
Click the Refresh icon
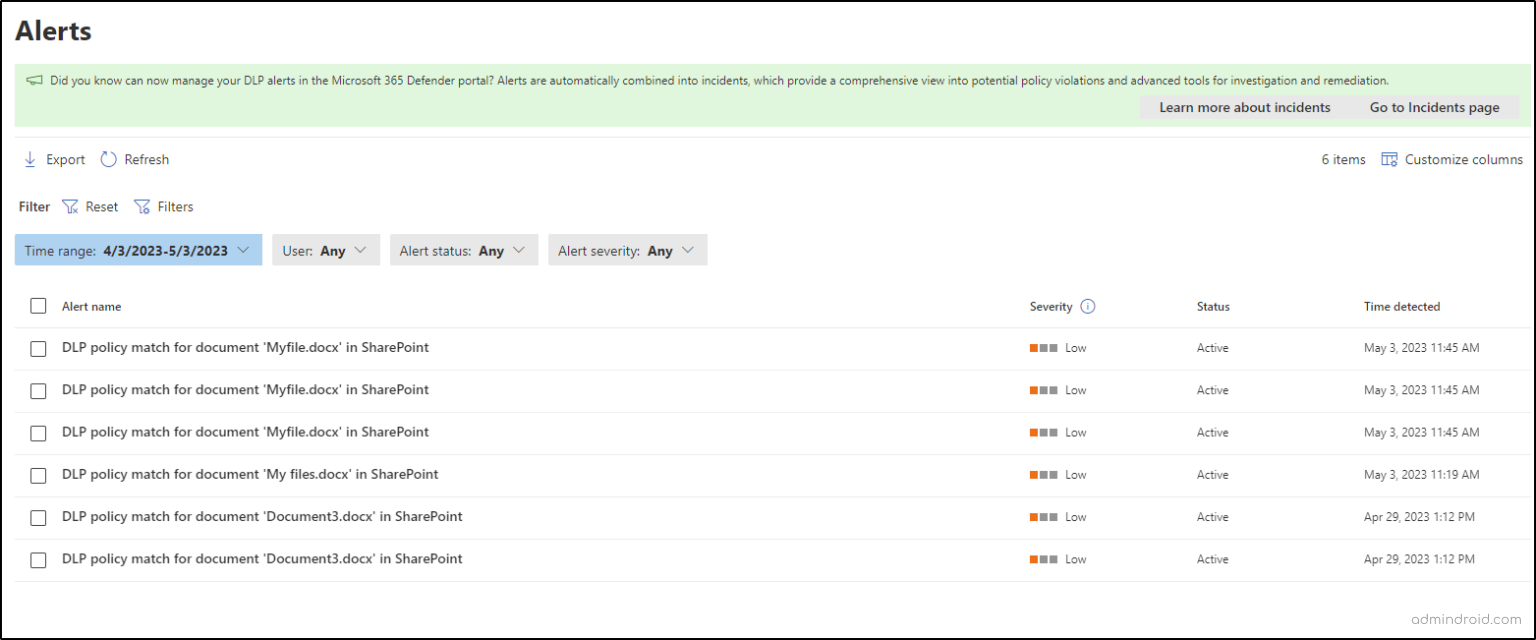click(x=107, y=159)
